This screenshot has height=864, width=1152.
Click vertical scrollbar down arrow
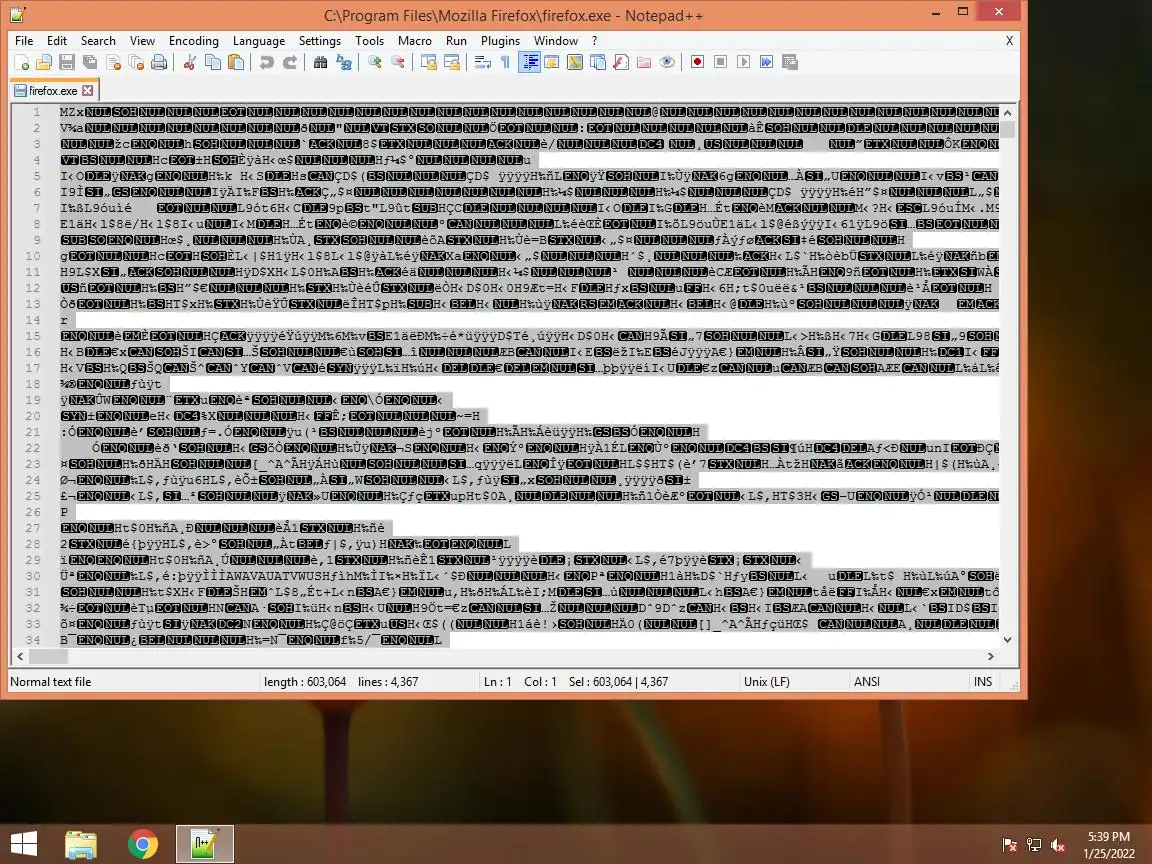1007,639
